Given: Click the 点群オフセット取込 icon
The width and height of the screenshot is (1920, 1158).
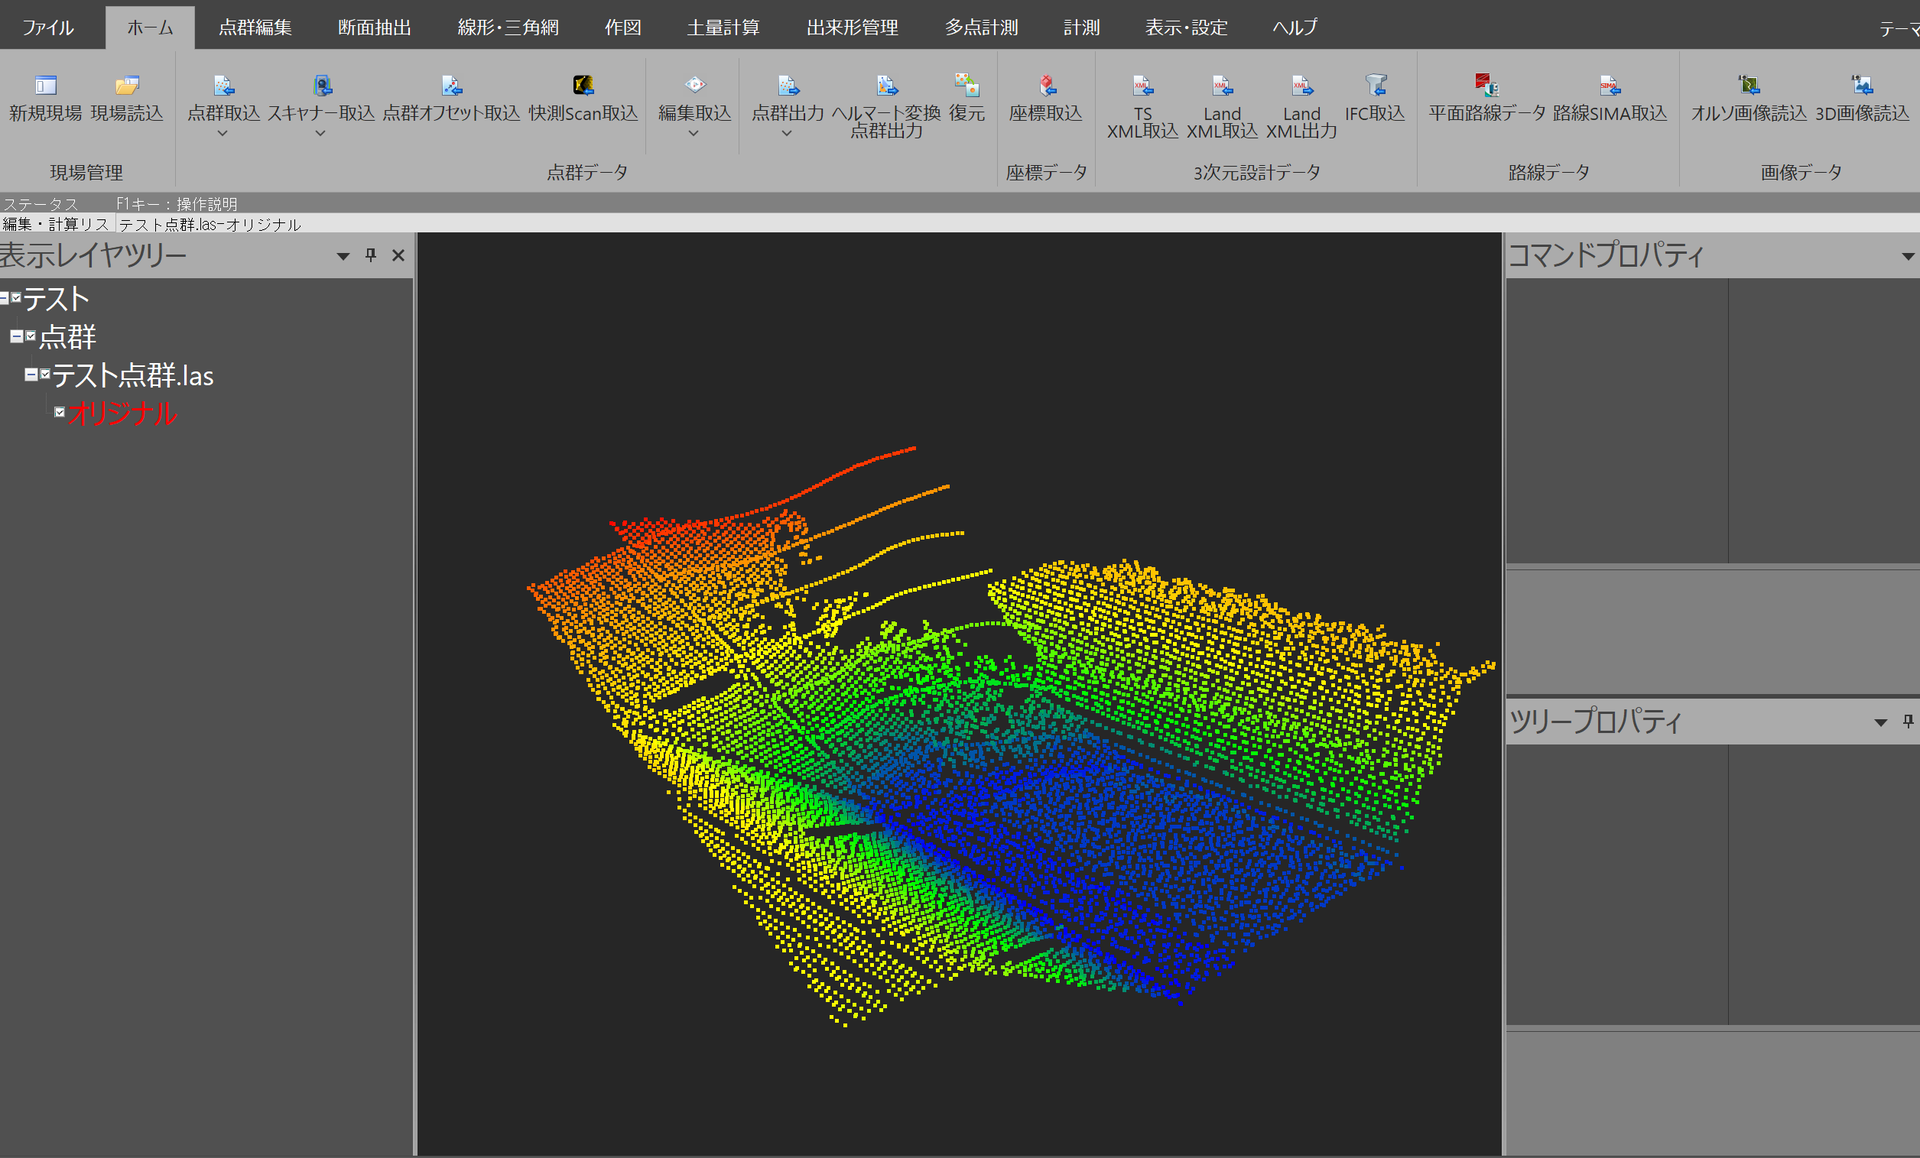Looking at the screenshot, I should [451, 86].
